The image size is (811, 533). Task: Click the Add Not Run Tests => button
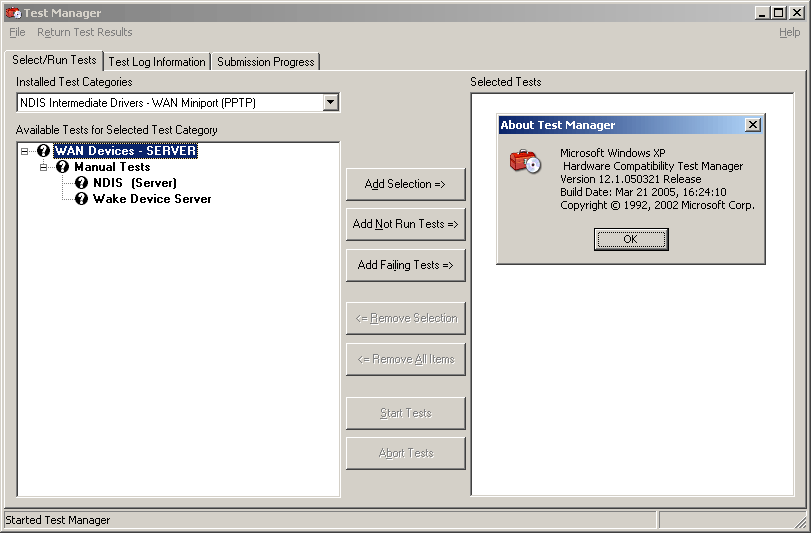(406, 224)
